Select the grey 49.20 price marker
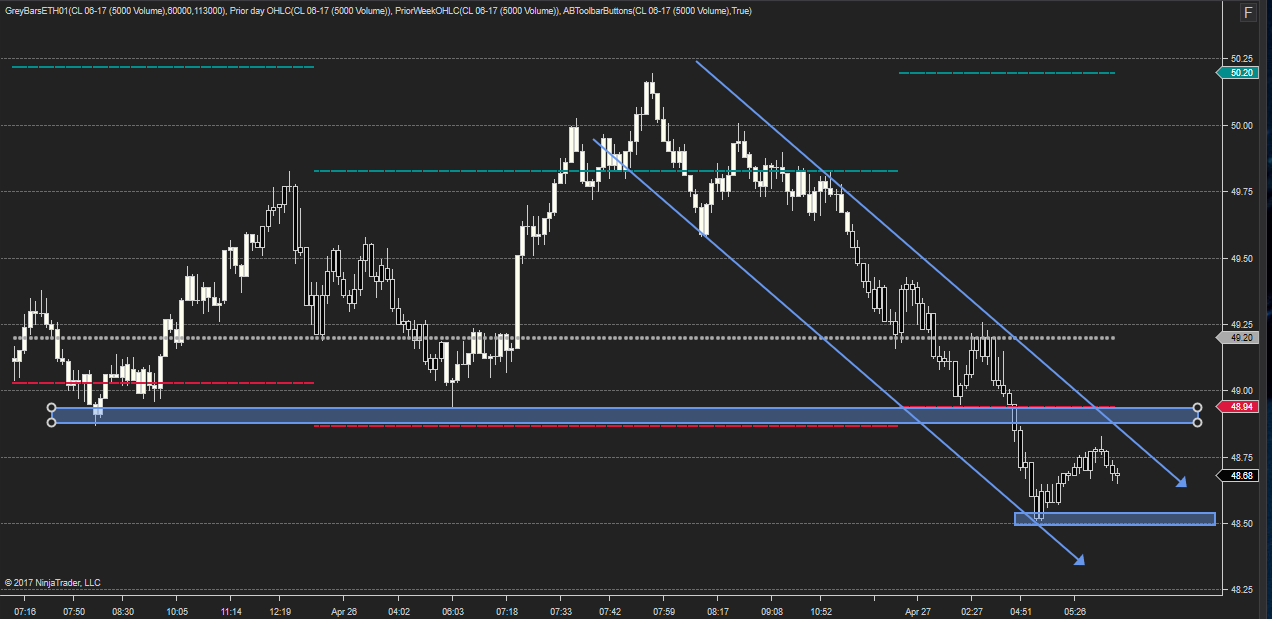The width and height of the screenshot is (1272, 619). tap(1238, 338)
